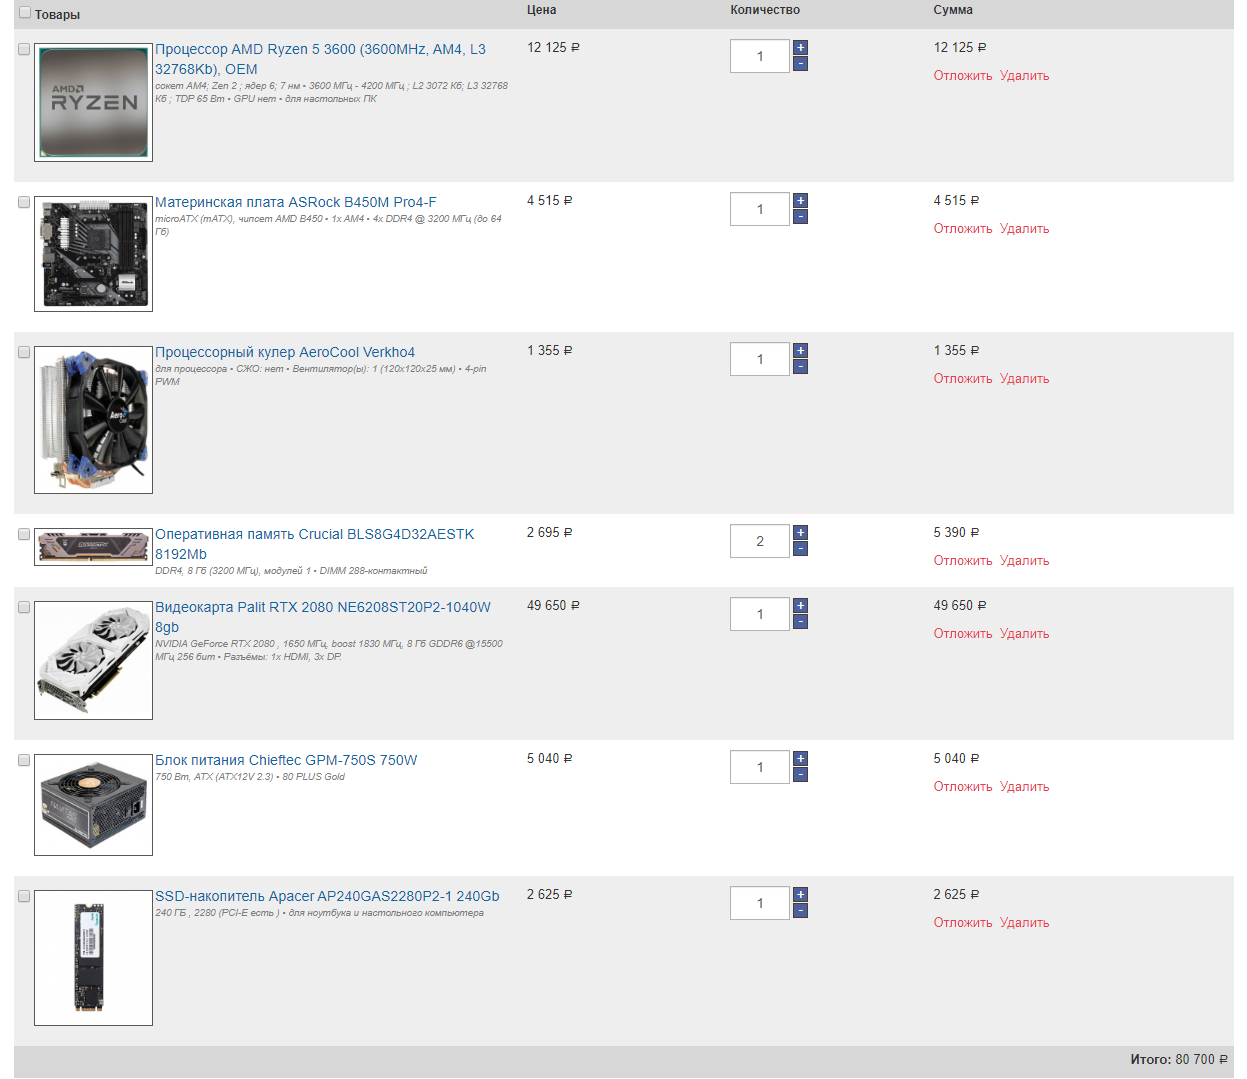Click the quantity field for the Ryzen processor

[x=760, y=56]
